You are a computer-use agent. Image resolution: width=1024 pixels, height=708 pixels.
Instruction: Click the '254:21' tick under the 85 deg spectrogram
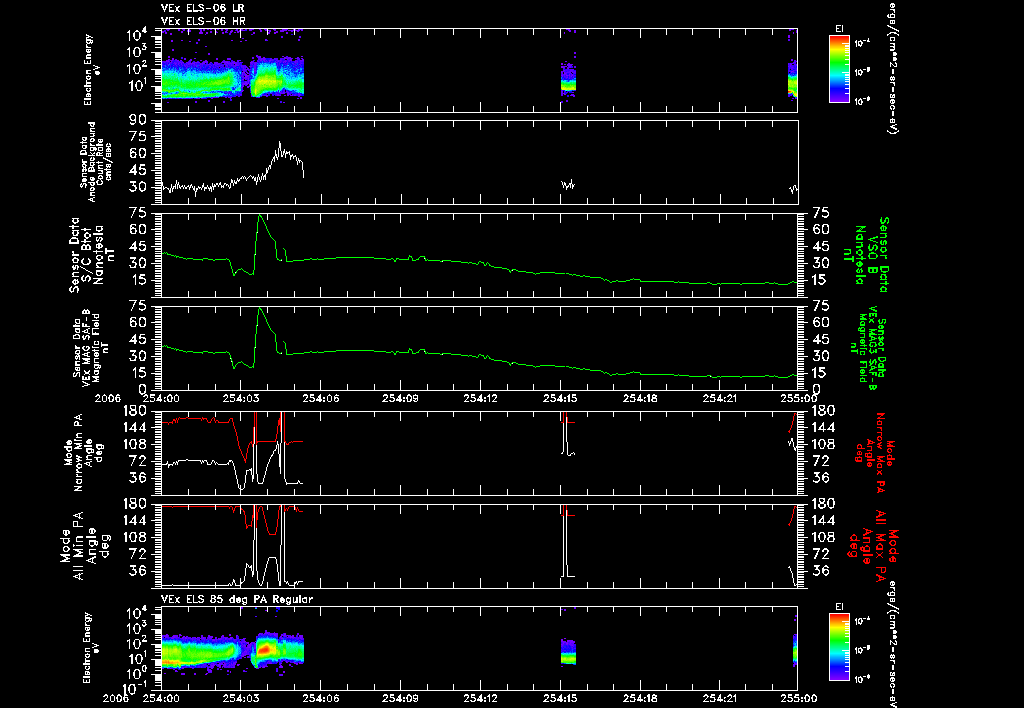pyautogui.click(x=720, y=698)
